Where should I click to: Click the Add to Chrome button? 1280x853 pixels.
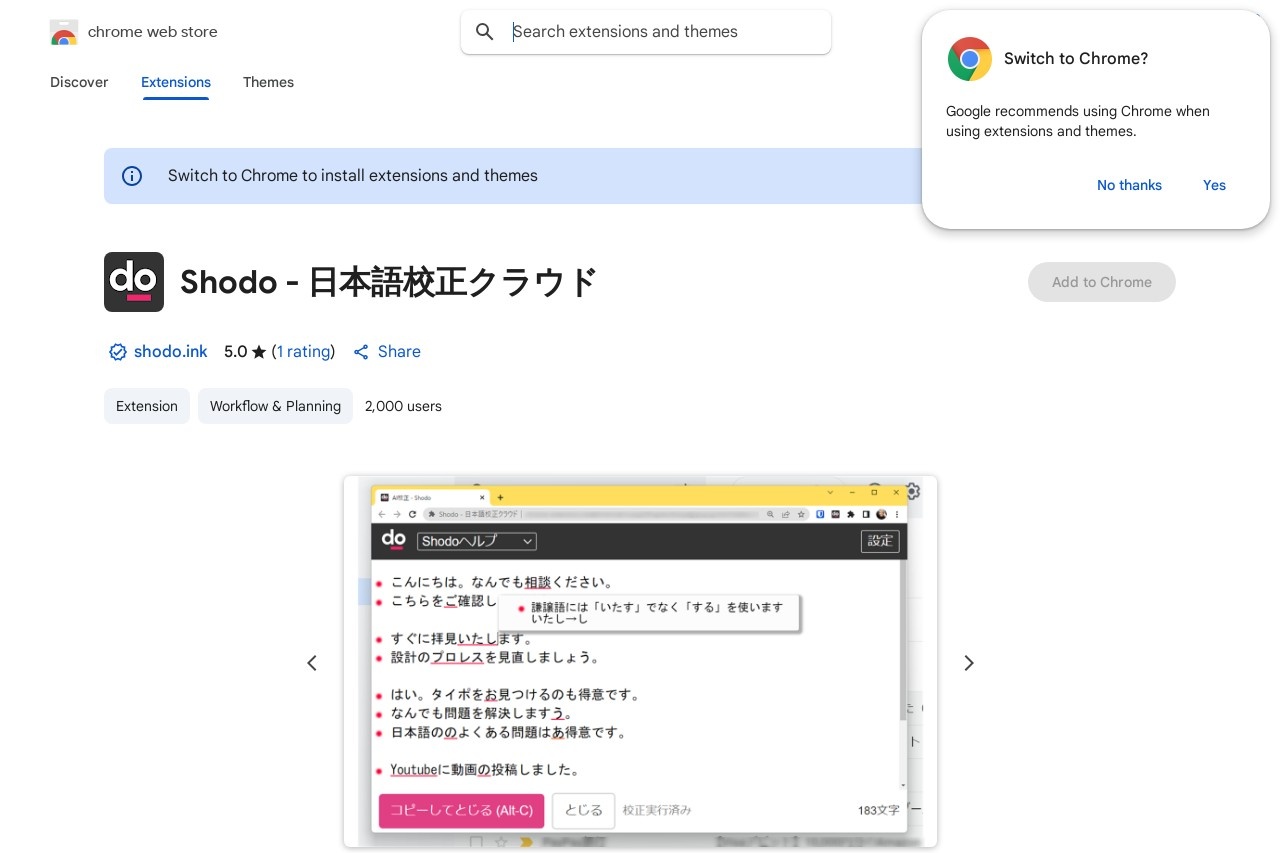tap(1102, 282)
